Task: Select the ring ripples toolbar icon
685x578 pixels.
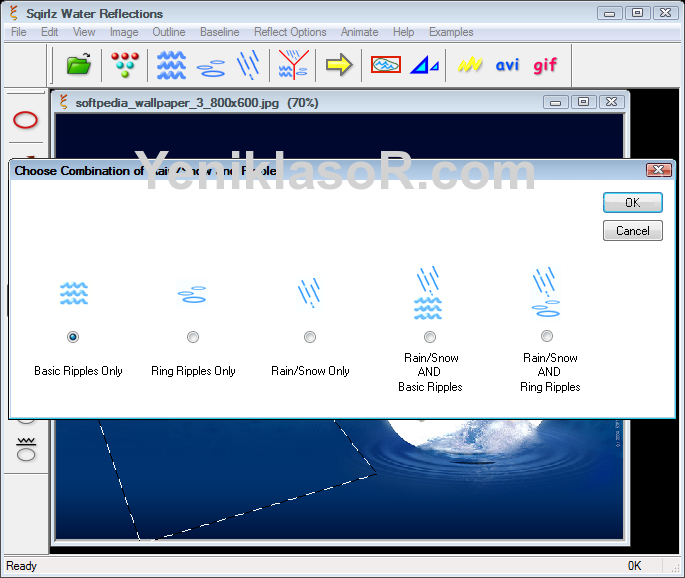Action: point(211,66)
